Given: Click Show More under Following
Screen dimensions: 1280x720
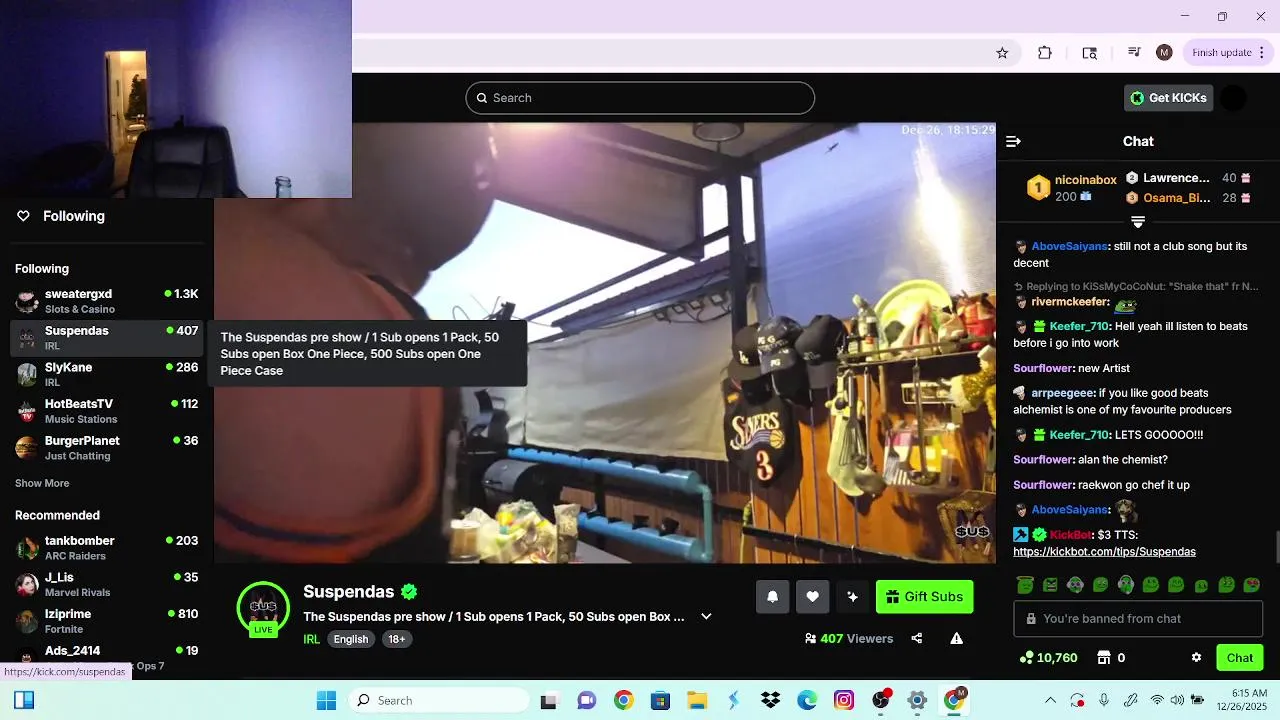Looking at the screenshot, I should (x=42, y=483).
